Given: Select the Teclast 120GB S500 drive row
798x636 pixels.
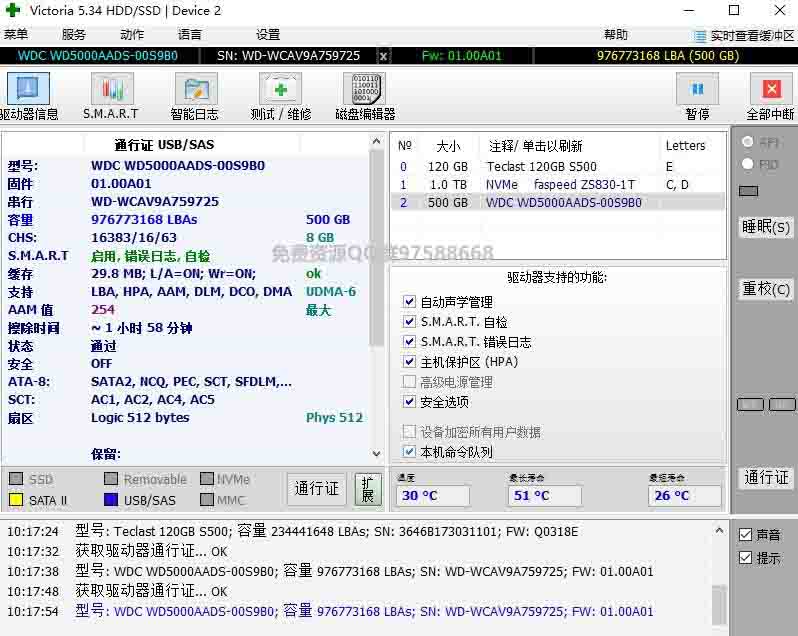Looking at the screenshot, I should coord(541,167).
